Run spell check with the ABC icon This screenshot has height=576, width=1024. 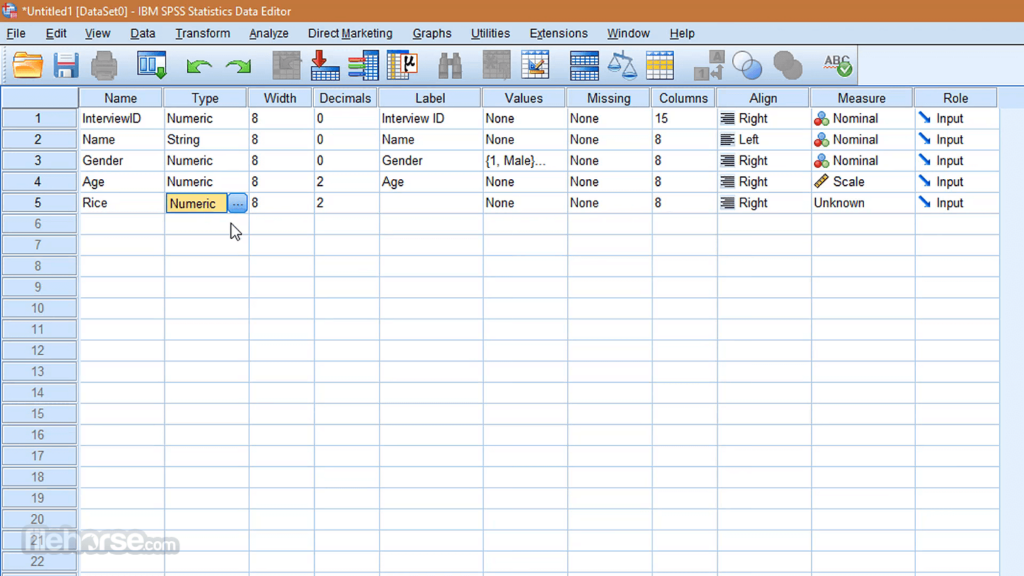(837, 65)
